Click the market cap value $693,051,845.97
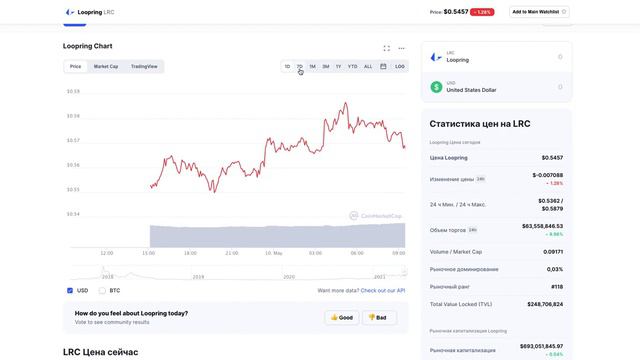 [x=541, y=346]
